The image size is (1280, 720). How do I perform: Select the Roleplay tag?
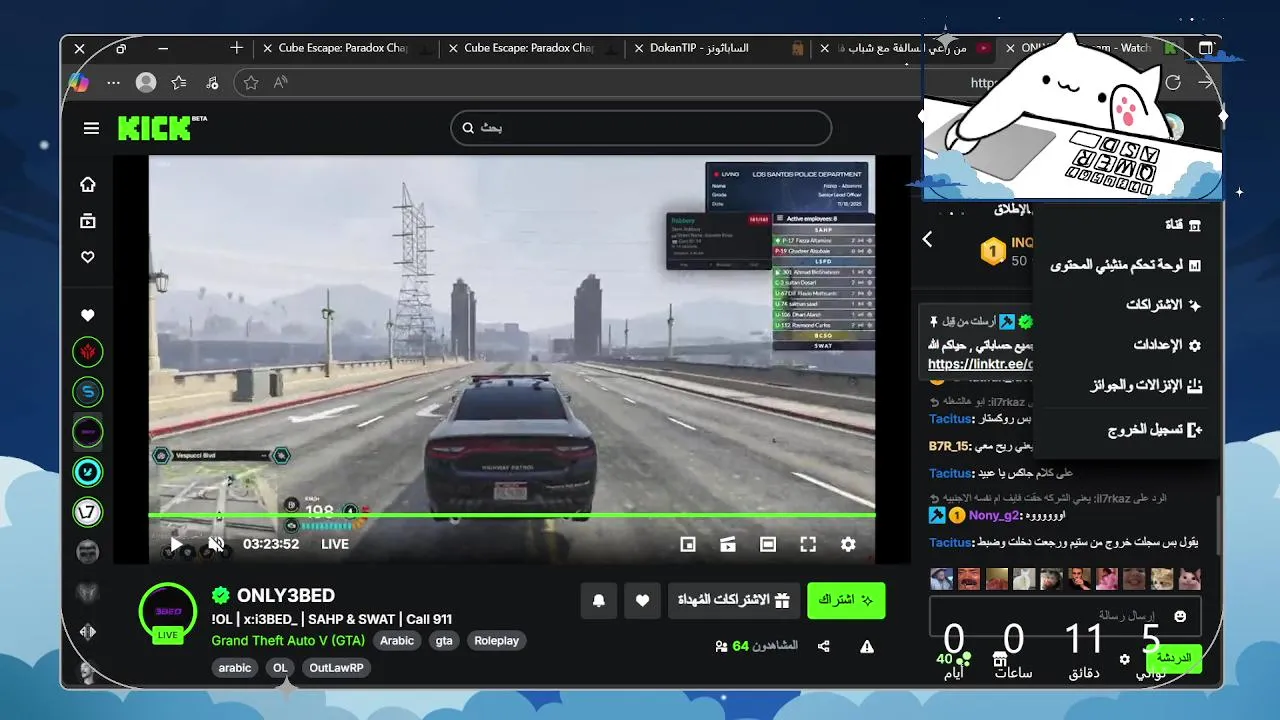tap(497, 641)
